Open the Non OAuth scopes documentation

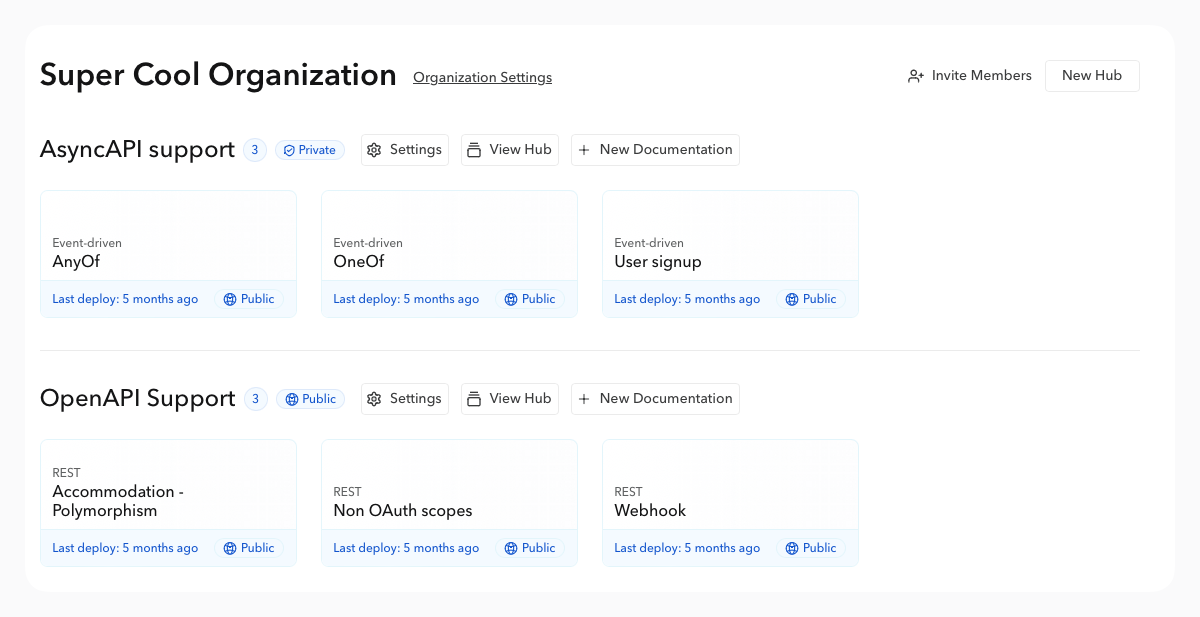coord(449,490)
